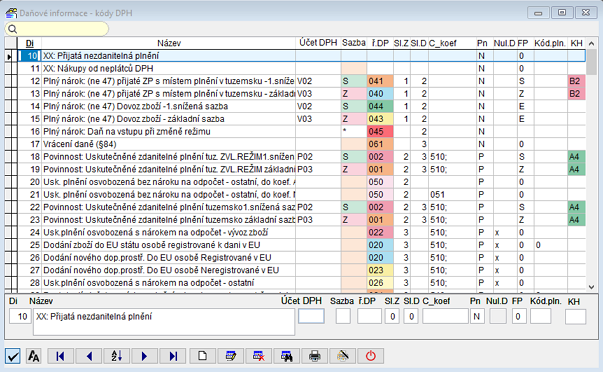Click the Sazba column header
The height and width of the screenshot is (372, 603).
tap(354, 43)
